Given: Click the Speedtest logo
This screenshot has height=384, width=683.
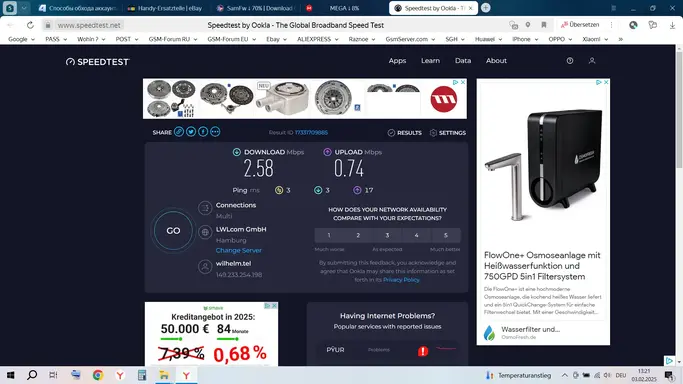Looking at the screenshot, I should [x=98, y=62].
